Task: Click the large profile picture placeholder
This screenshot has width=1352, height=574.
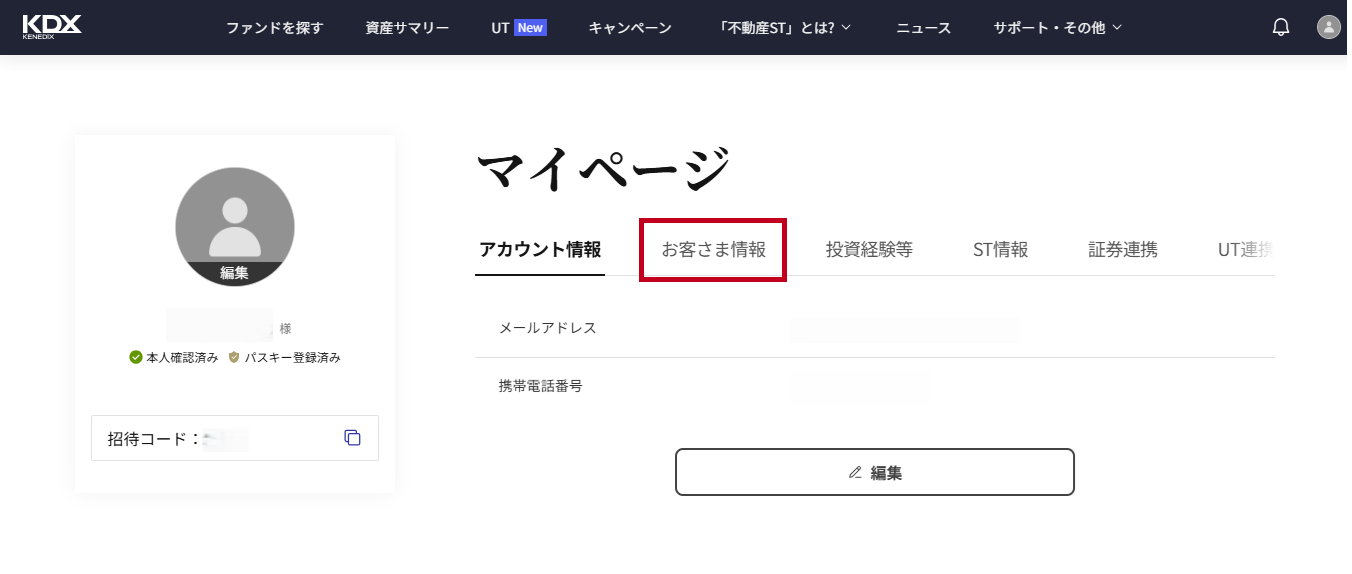Action: (x=235, y=227)
